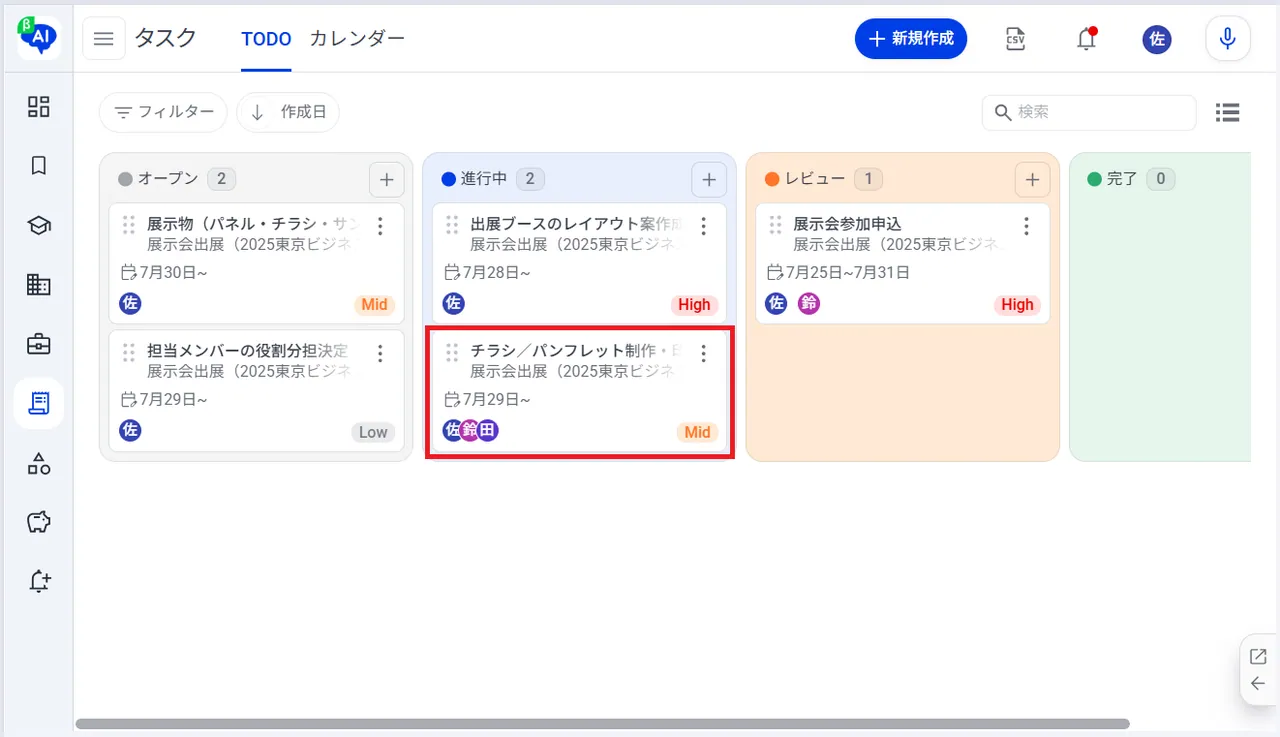The width and height of the screenshot is (1280, 737).
Task: Open options menu for 担当メンバーの役割分担 card
Action: pyautogui.click(x=380, y=353)
